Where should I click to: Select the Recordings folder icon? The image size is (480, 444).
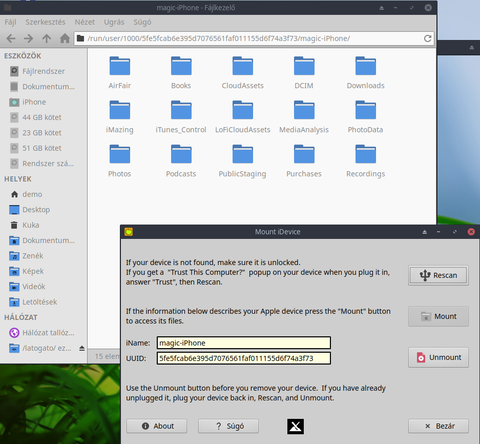click(x=365, y=154)
